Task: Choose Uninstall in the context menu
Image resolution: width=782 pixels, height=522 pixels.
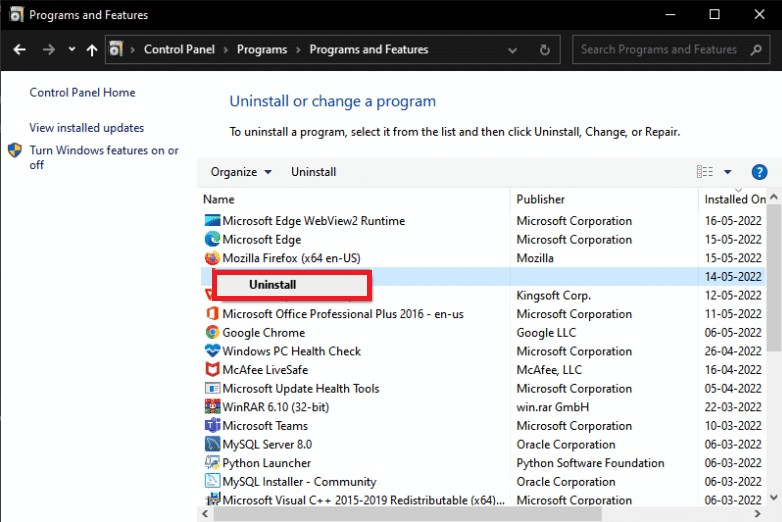Action: [x=291, y=285]
